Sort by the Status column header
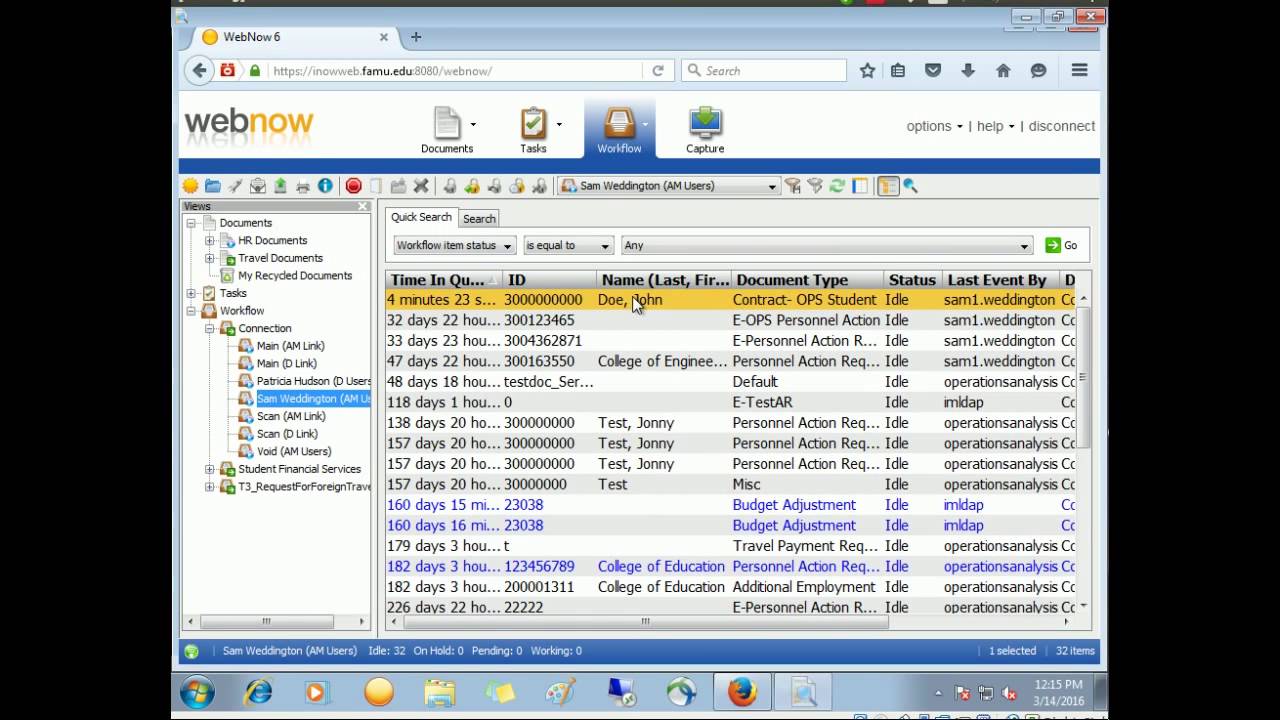This screenshot has height=720, width=1280. pyautogui.click(x=914, y=280)
